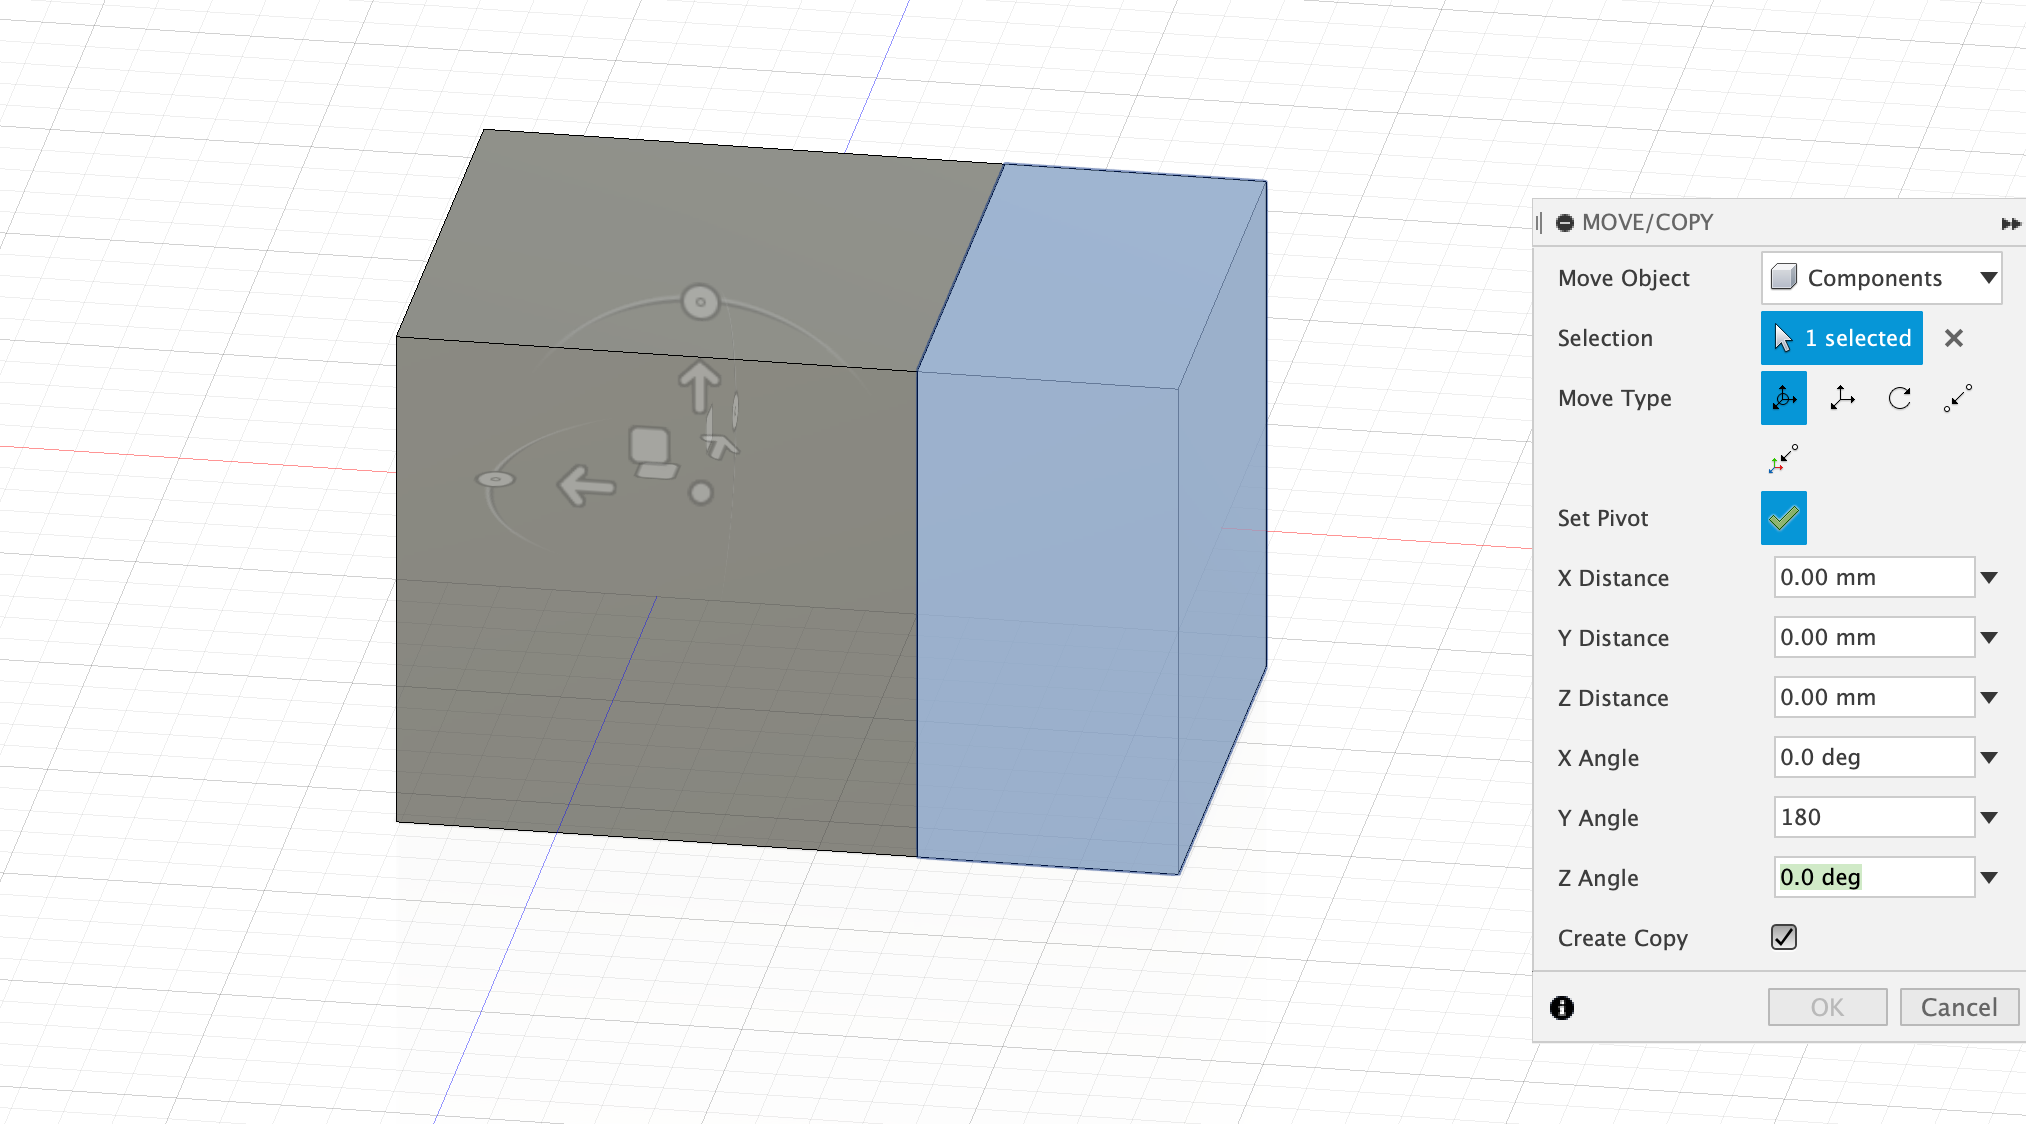Expand the Z Distance dropdown
2026x1124 pixels.
1989,697
